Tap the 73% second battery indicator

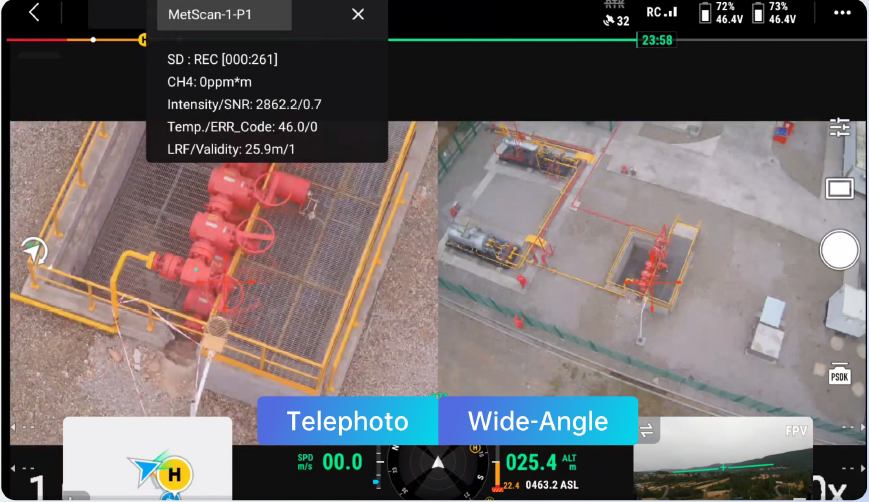(775, 13)
